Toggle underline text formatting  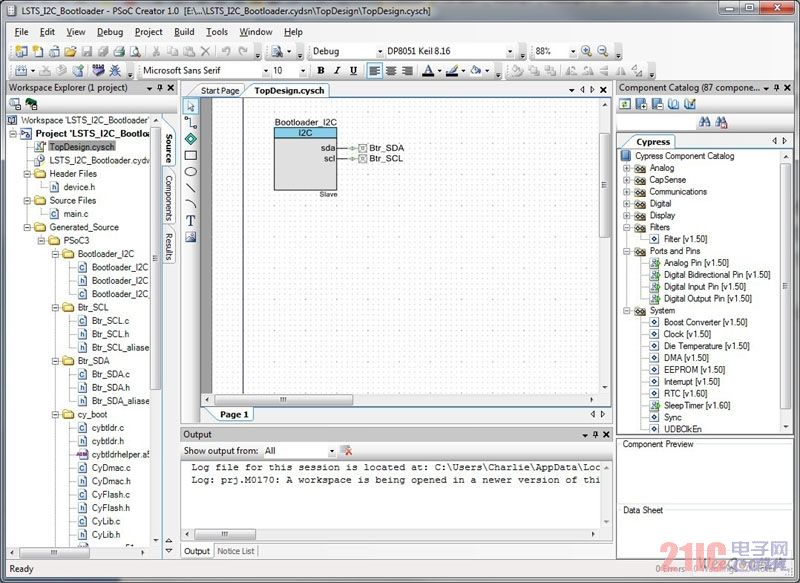pos(354,71)
